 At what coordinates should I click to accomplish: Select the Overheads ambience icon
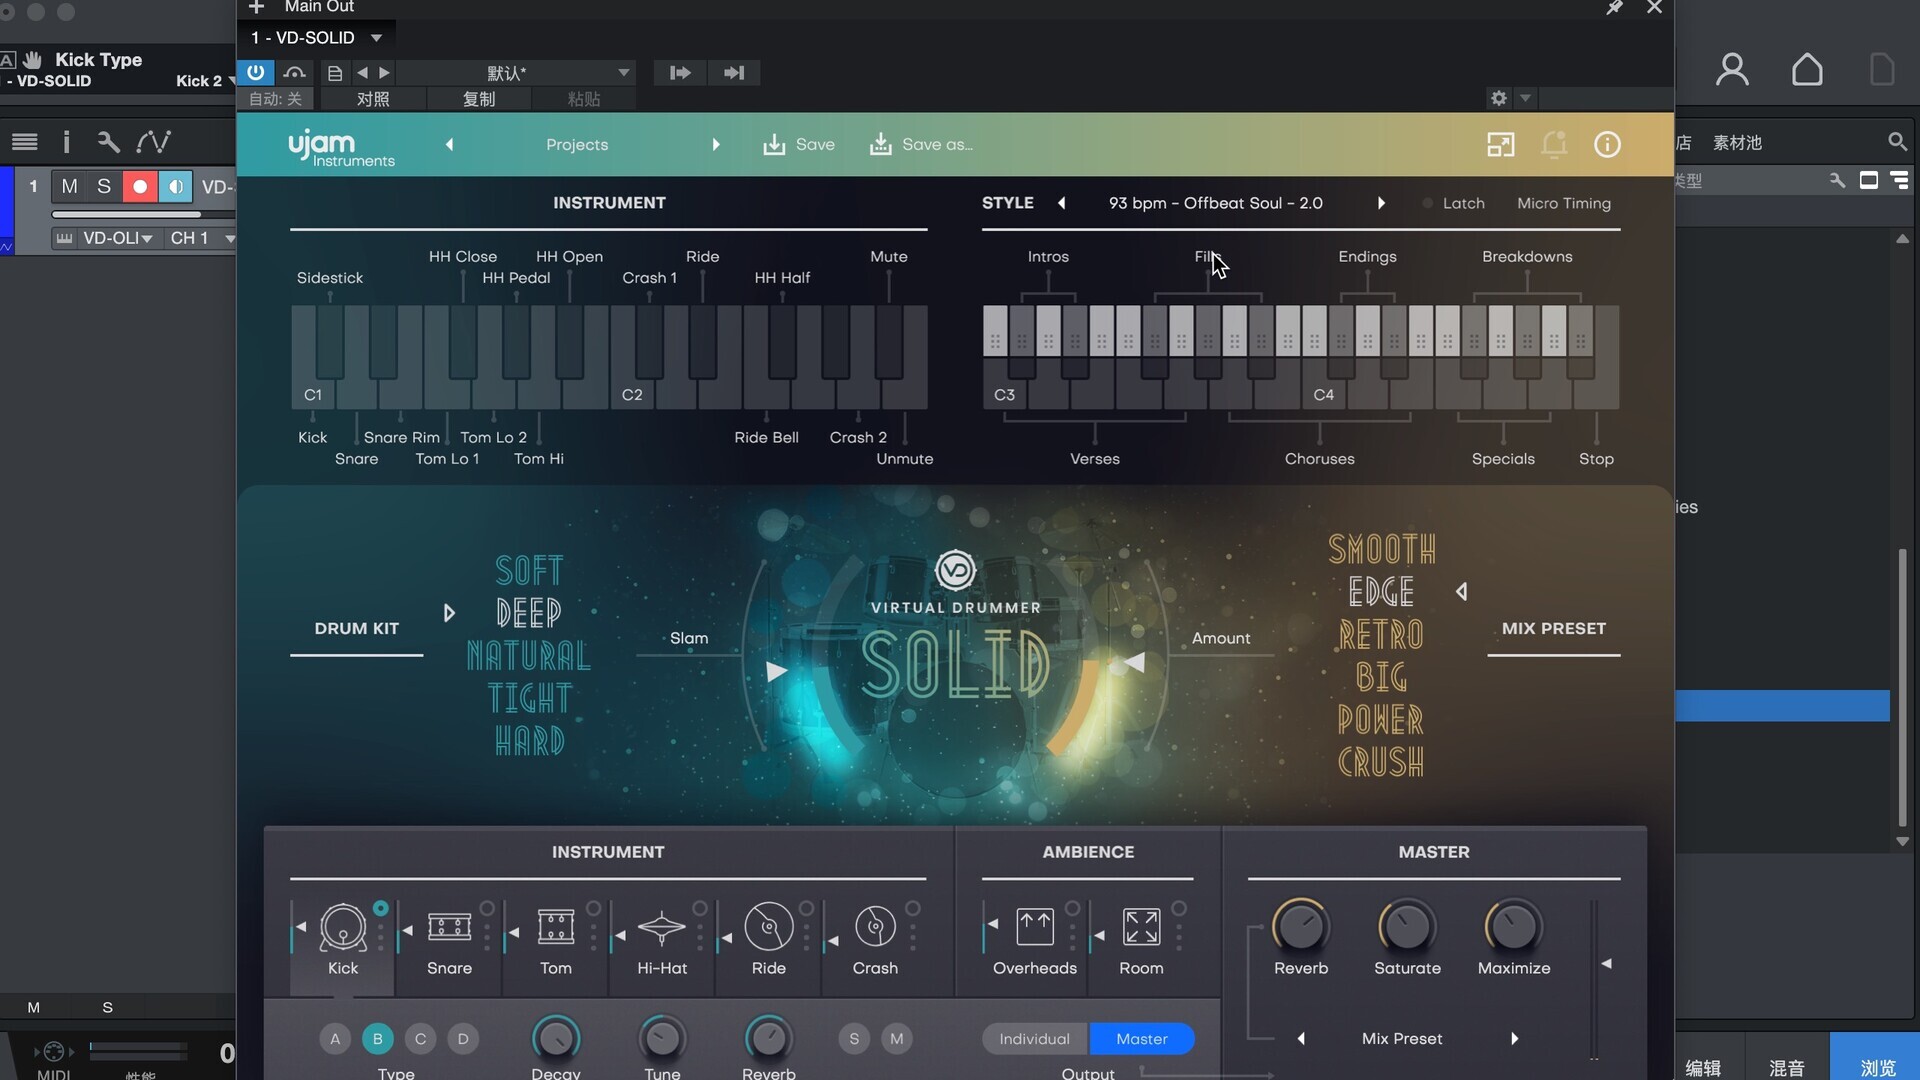click(1035, 927)
